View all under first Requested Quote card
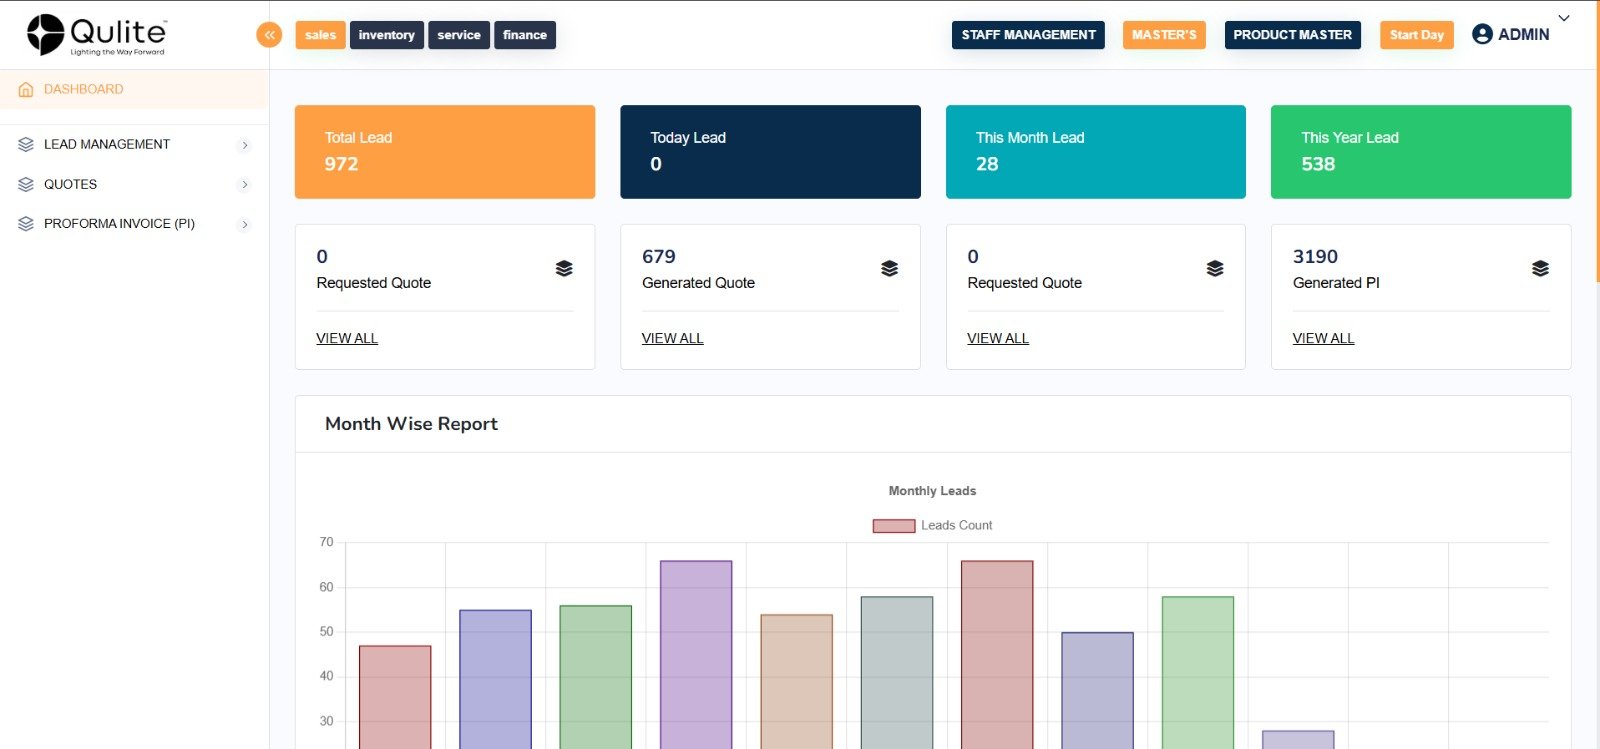Image resolution: width=1600 pixels, height=749 pixels. click(347, 338)
